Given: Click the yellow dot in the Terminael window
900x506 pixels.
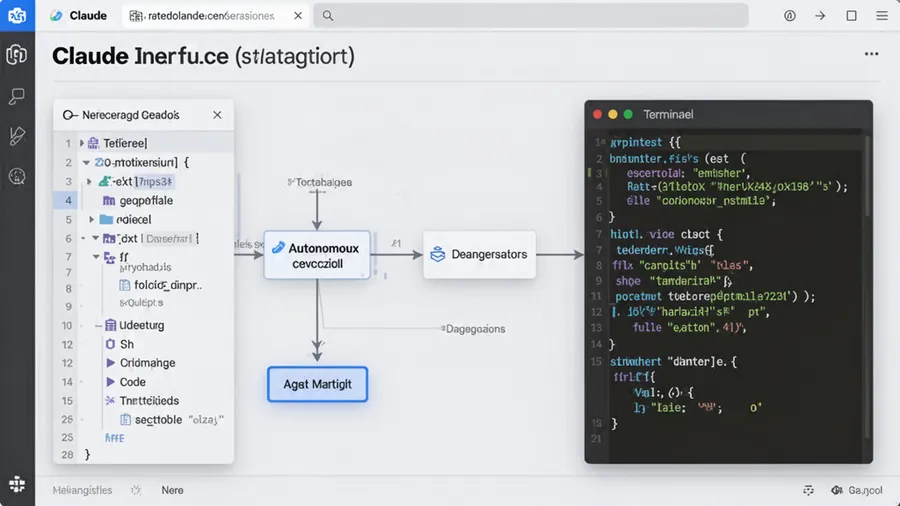Looking at the screenshot, I should 613,114.
